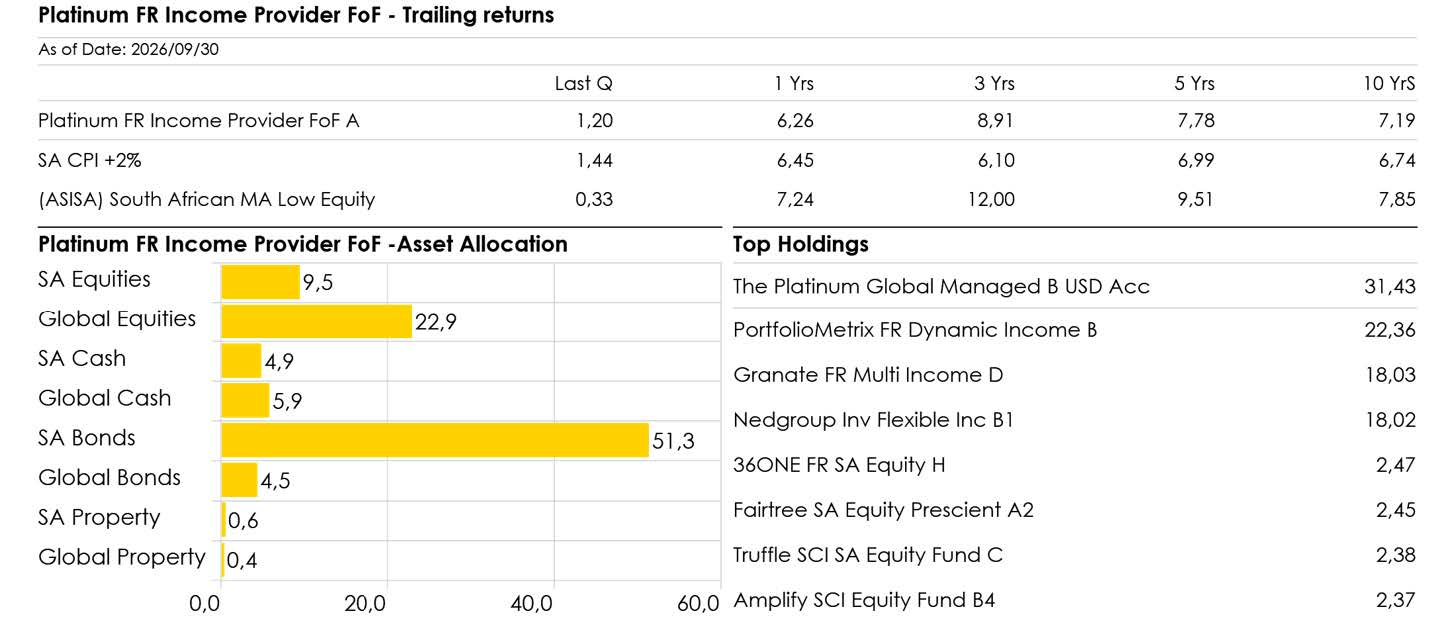Click the 3 Yrs column header
The width and height of the screenshot is (1454, 625).
[x=994, y=84]
